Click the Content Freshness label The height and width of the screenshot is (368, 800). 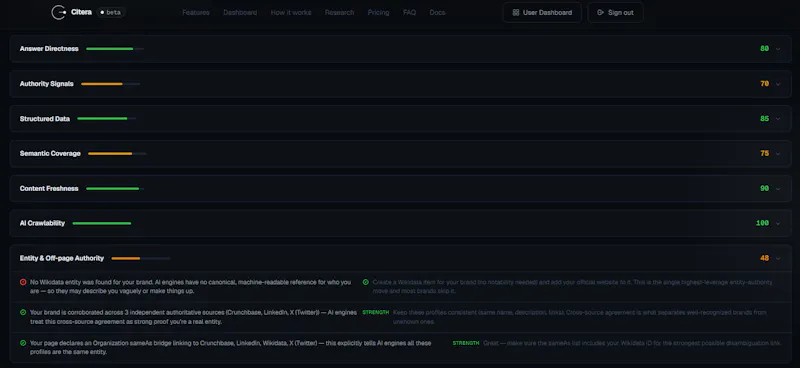(x=49, y=189)
